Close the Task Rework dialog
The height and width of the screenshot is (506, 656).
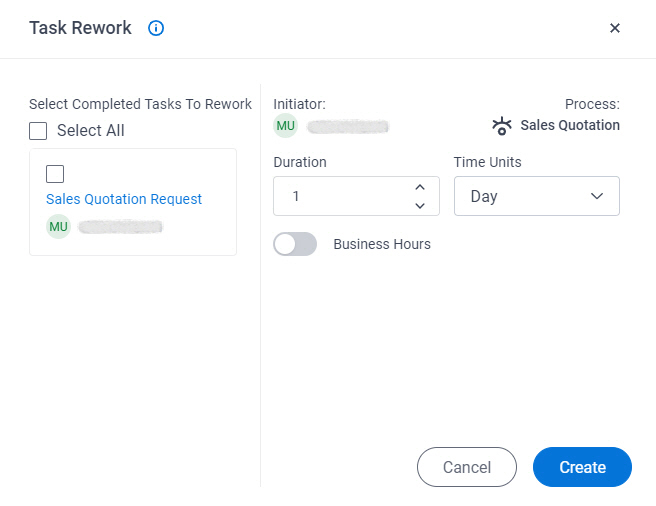point(615,28)
